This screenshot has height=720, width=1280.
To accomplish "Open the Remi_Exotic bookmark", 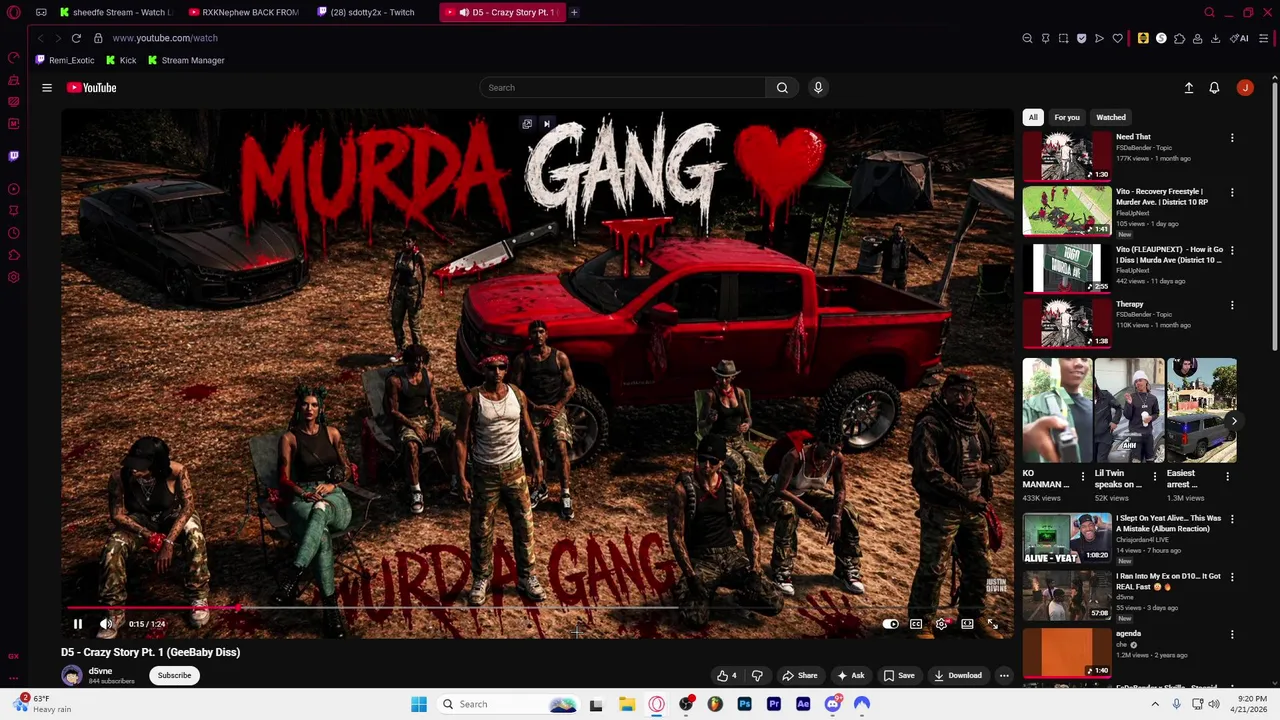I will coord(64,60).
